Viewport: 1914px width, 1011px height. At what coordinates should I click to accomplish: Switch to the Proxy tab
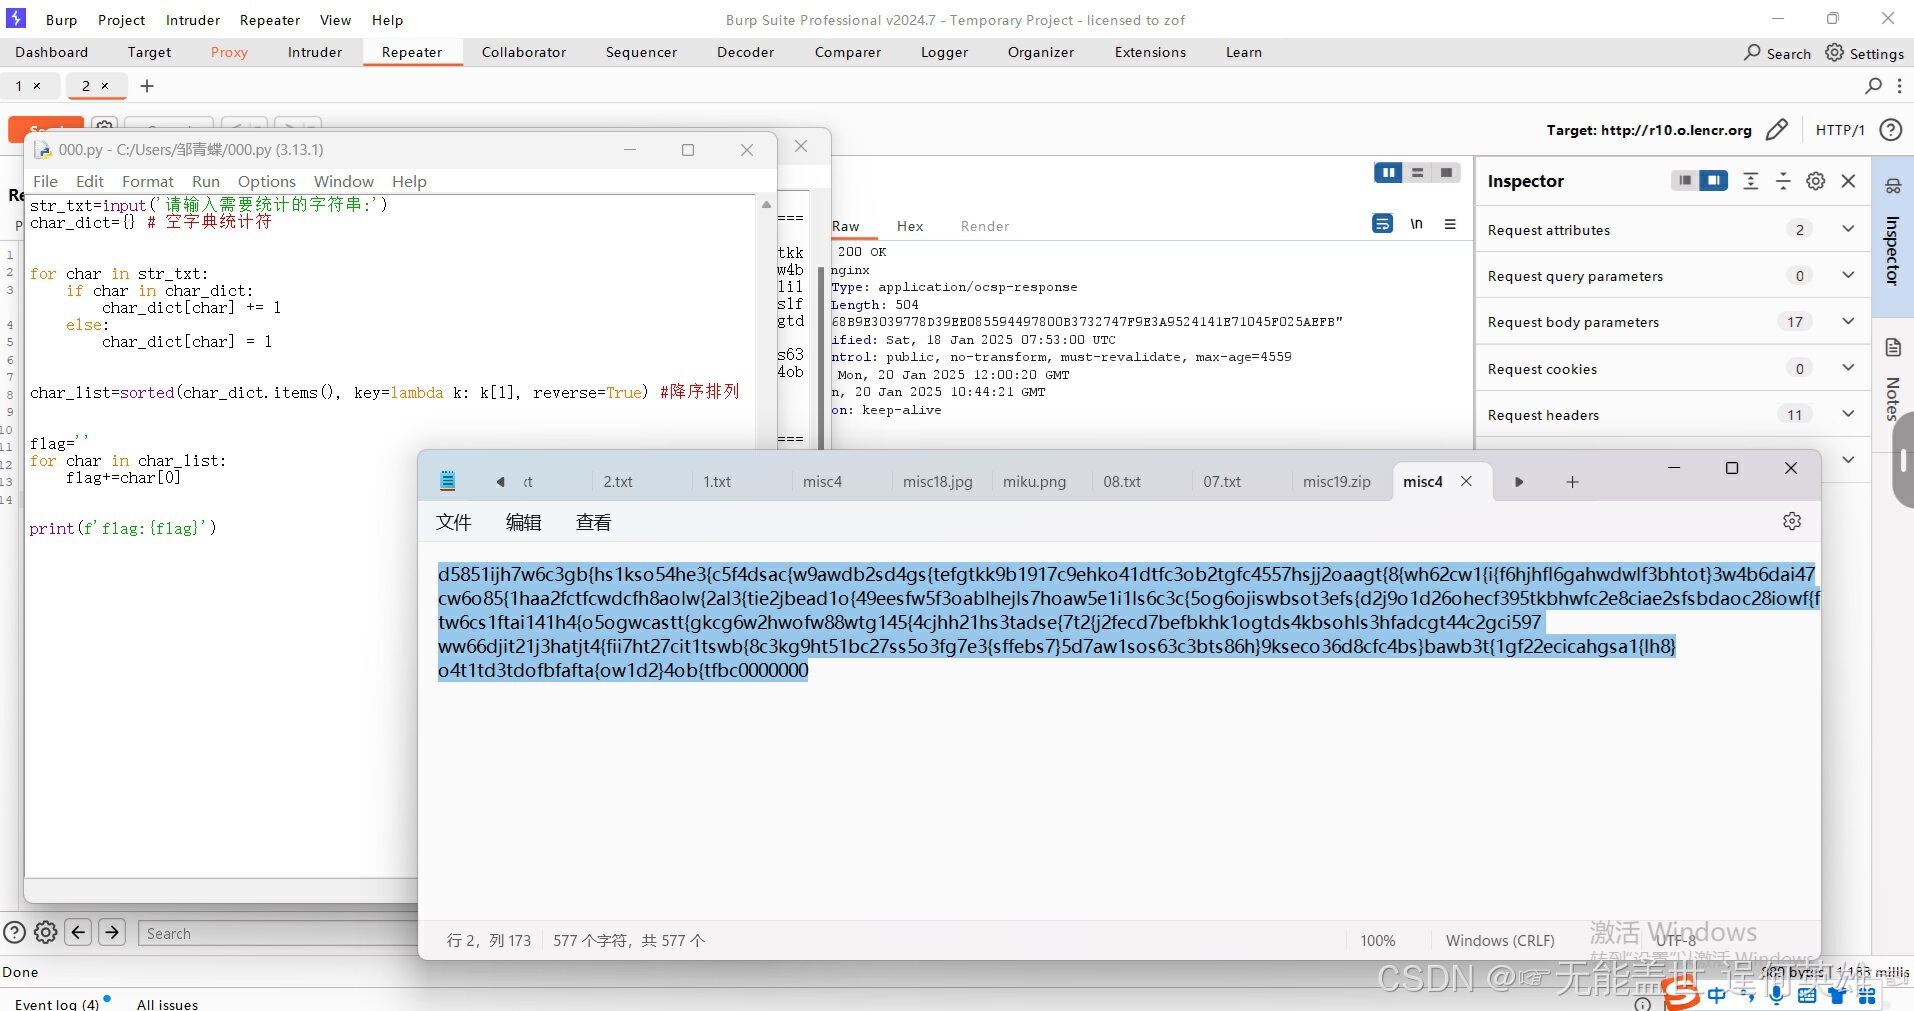pyautogui.click(x=229, y=52)
